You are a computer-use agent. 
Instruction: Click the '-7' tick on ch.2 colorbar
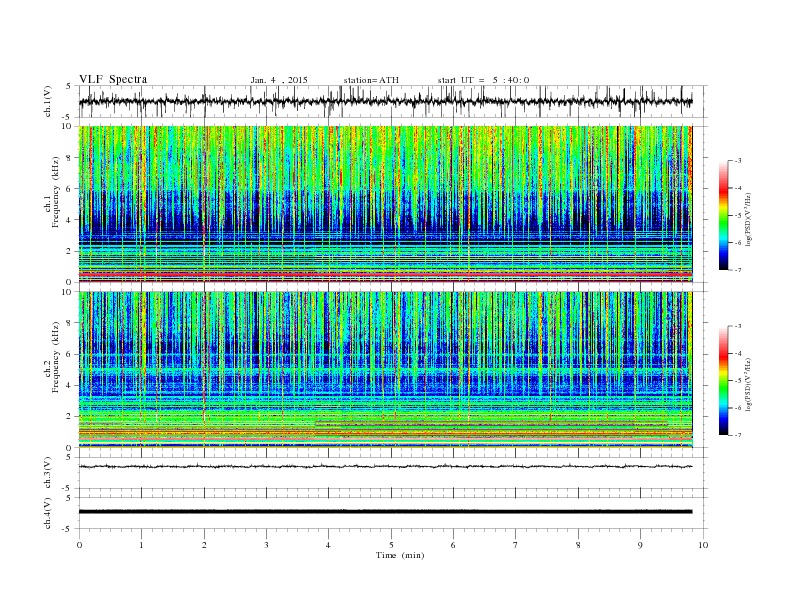[737, 435]
